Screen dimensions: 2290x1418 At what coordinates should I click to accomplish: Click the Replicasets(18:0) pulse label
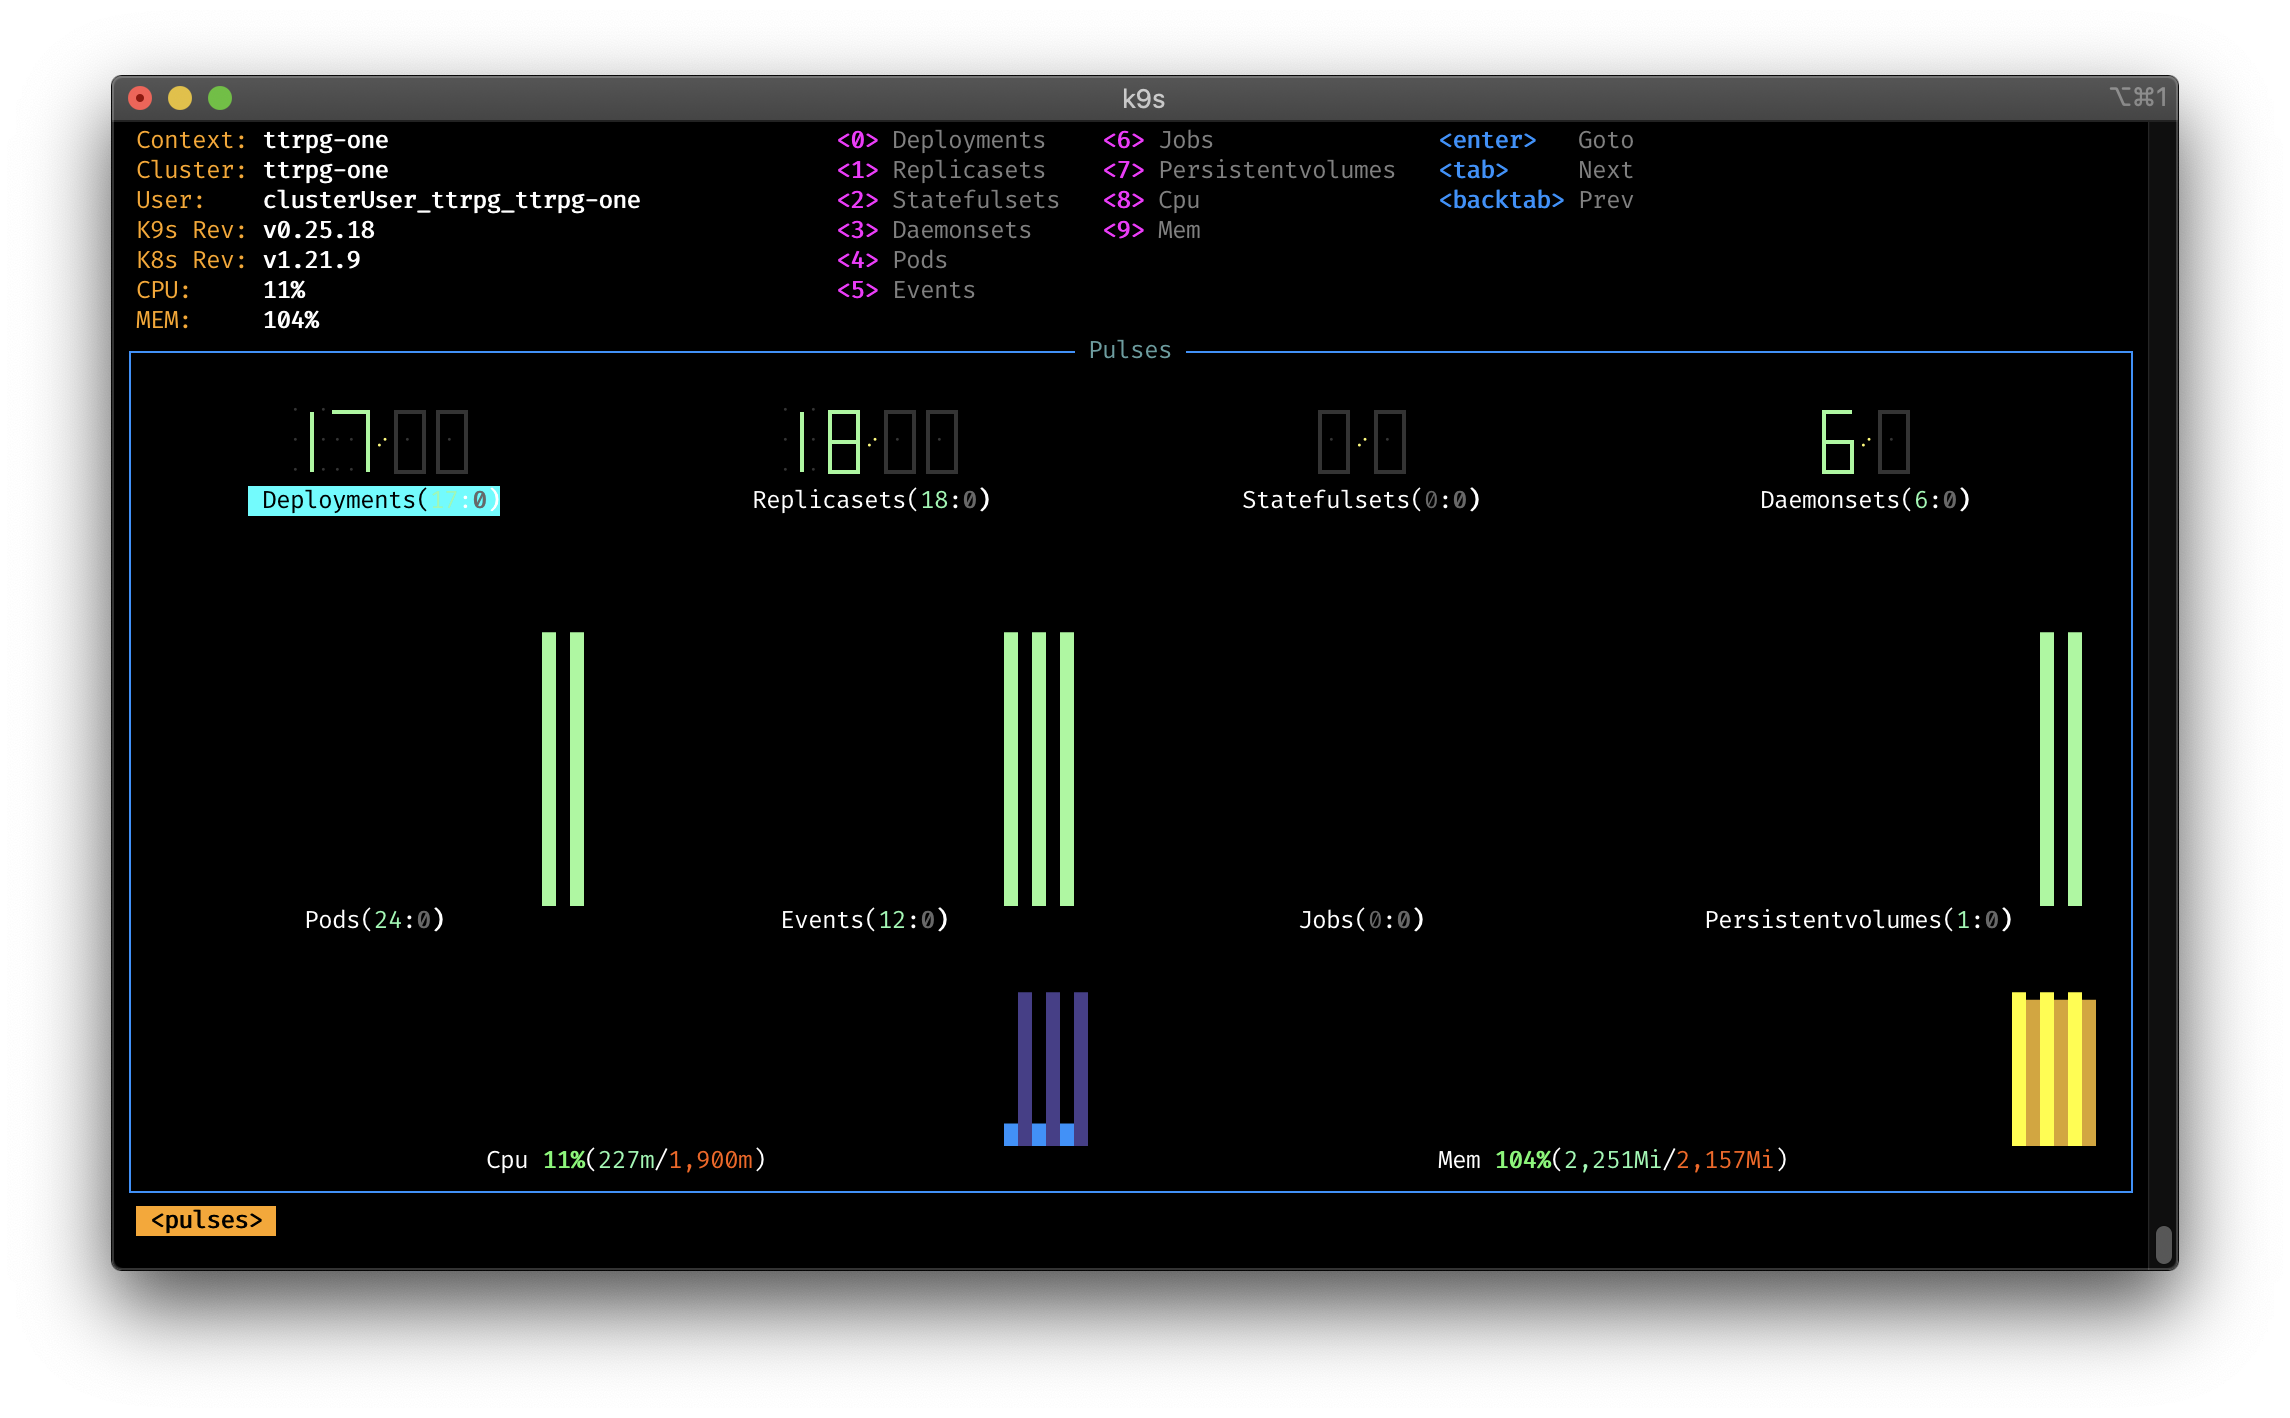(871, 500)
